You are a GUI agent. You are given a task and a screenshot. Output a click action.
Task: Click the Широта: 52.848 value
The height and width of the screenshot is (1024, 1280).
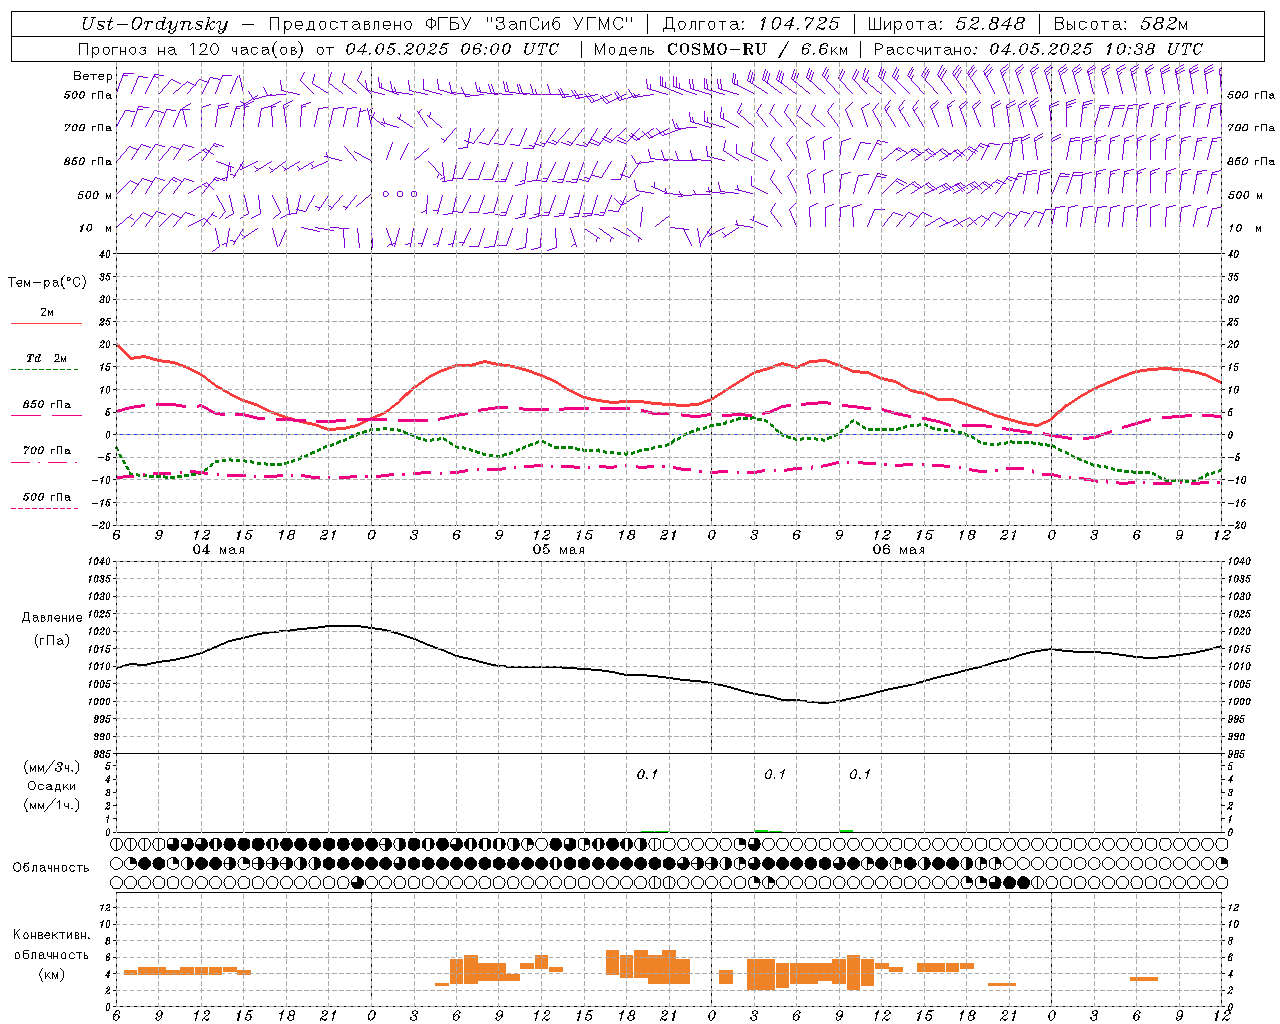946,24
